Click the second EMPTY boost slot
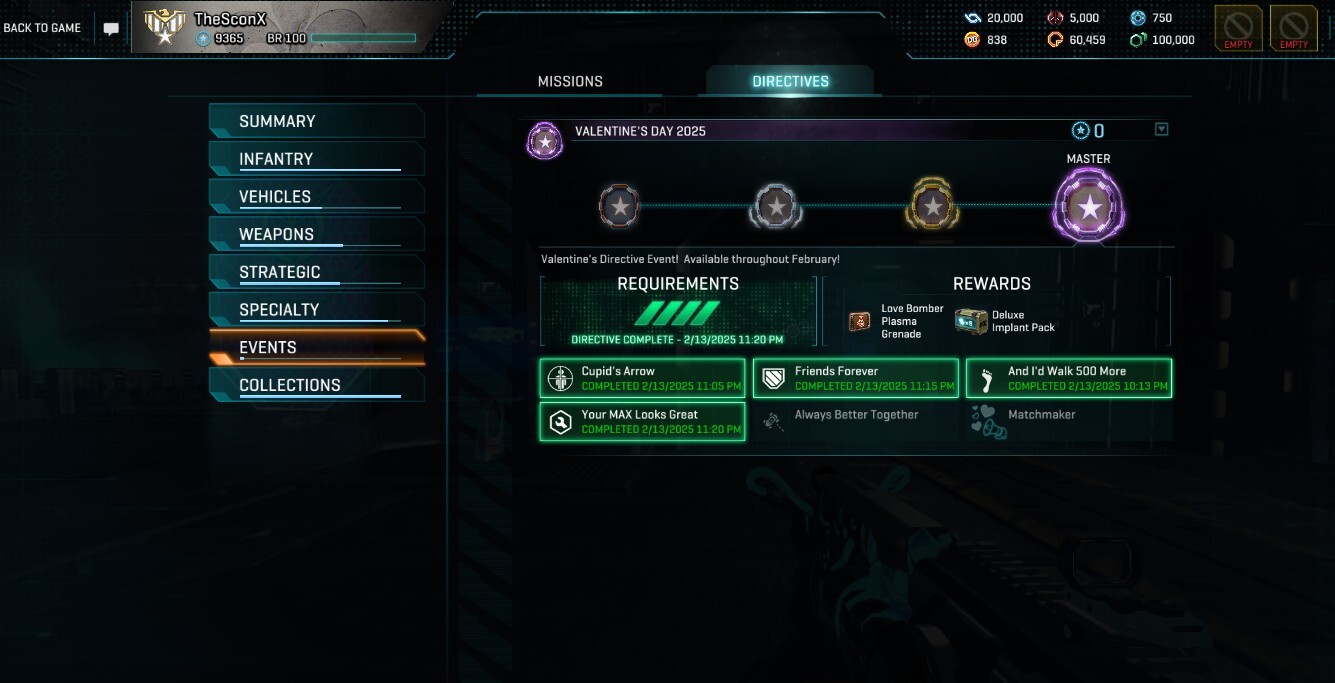The width and height of the screenshot is (1335, 683). click(1293, 28)
